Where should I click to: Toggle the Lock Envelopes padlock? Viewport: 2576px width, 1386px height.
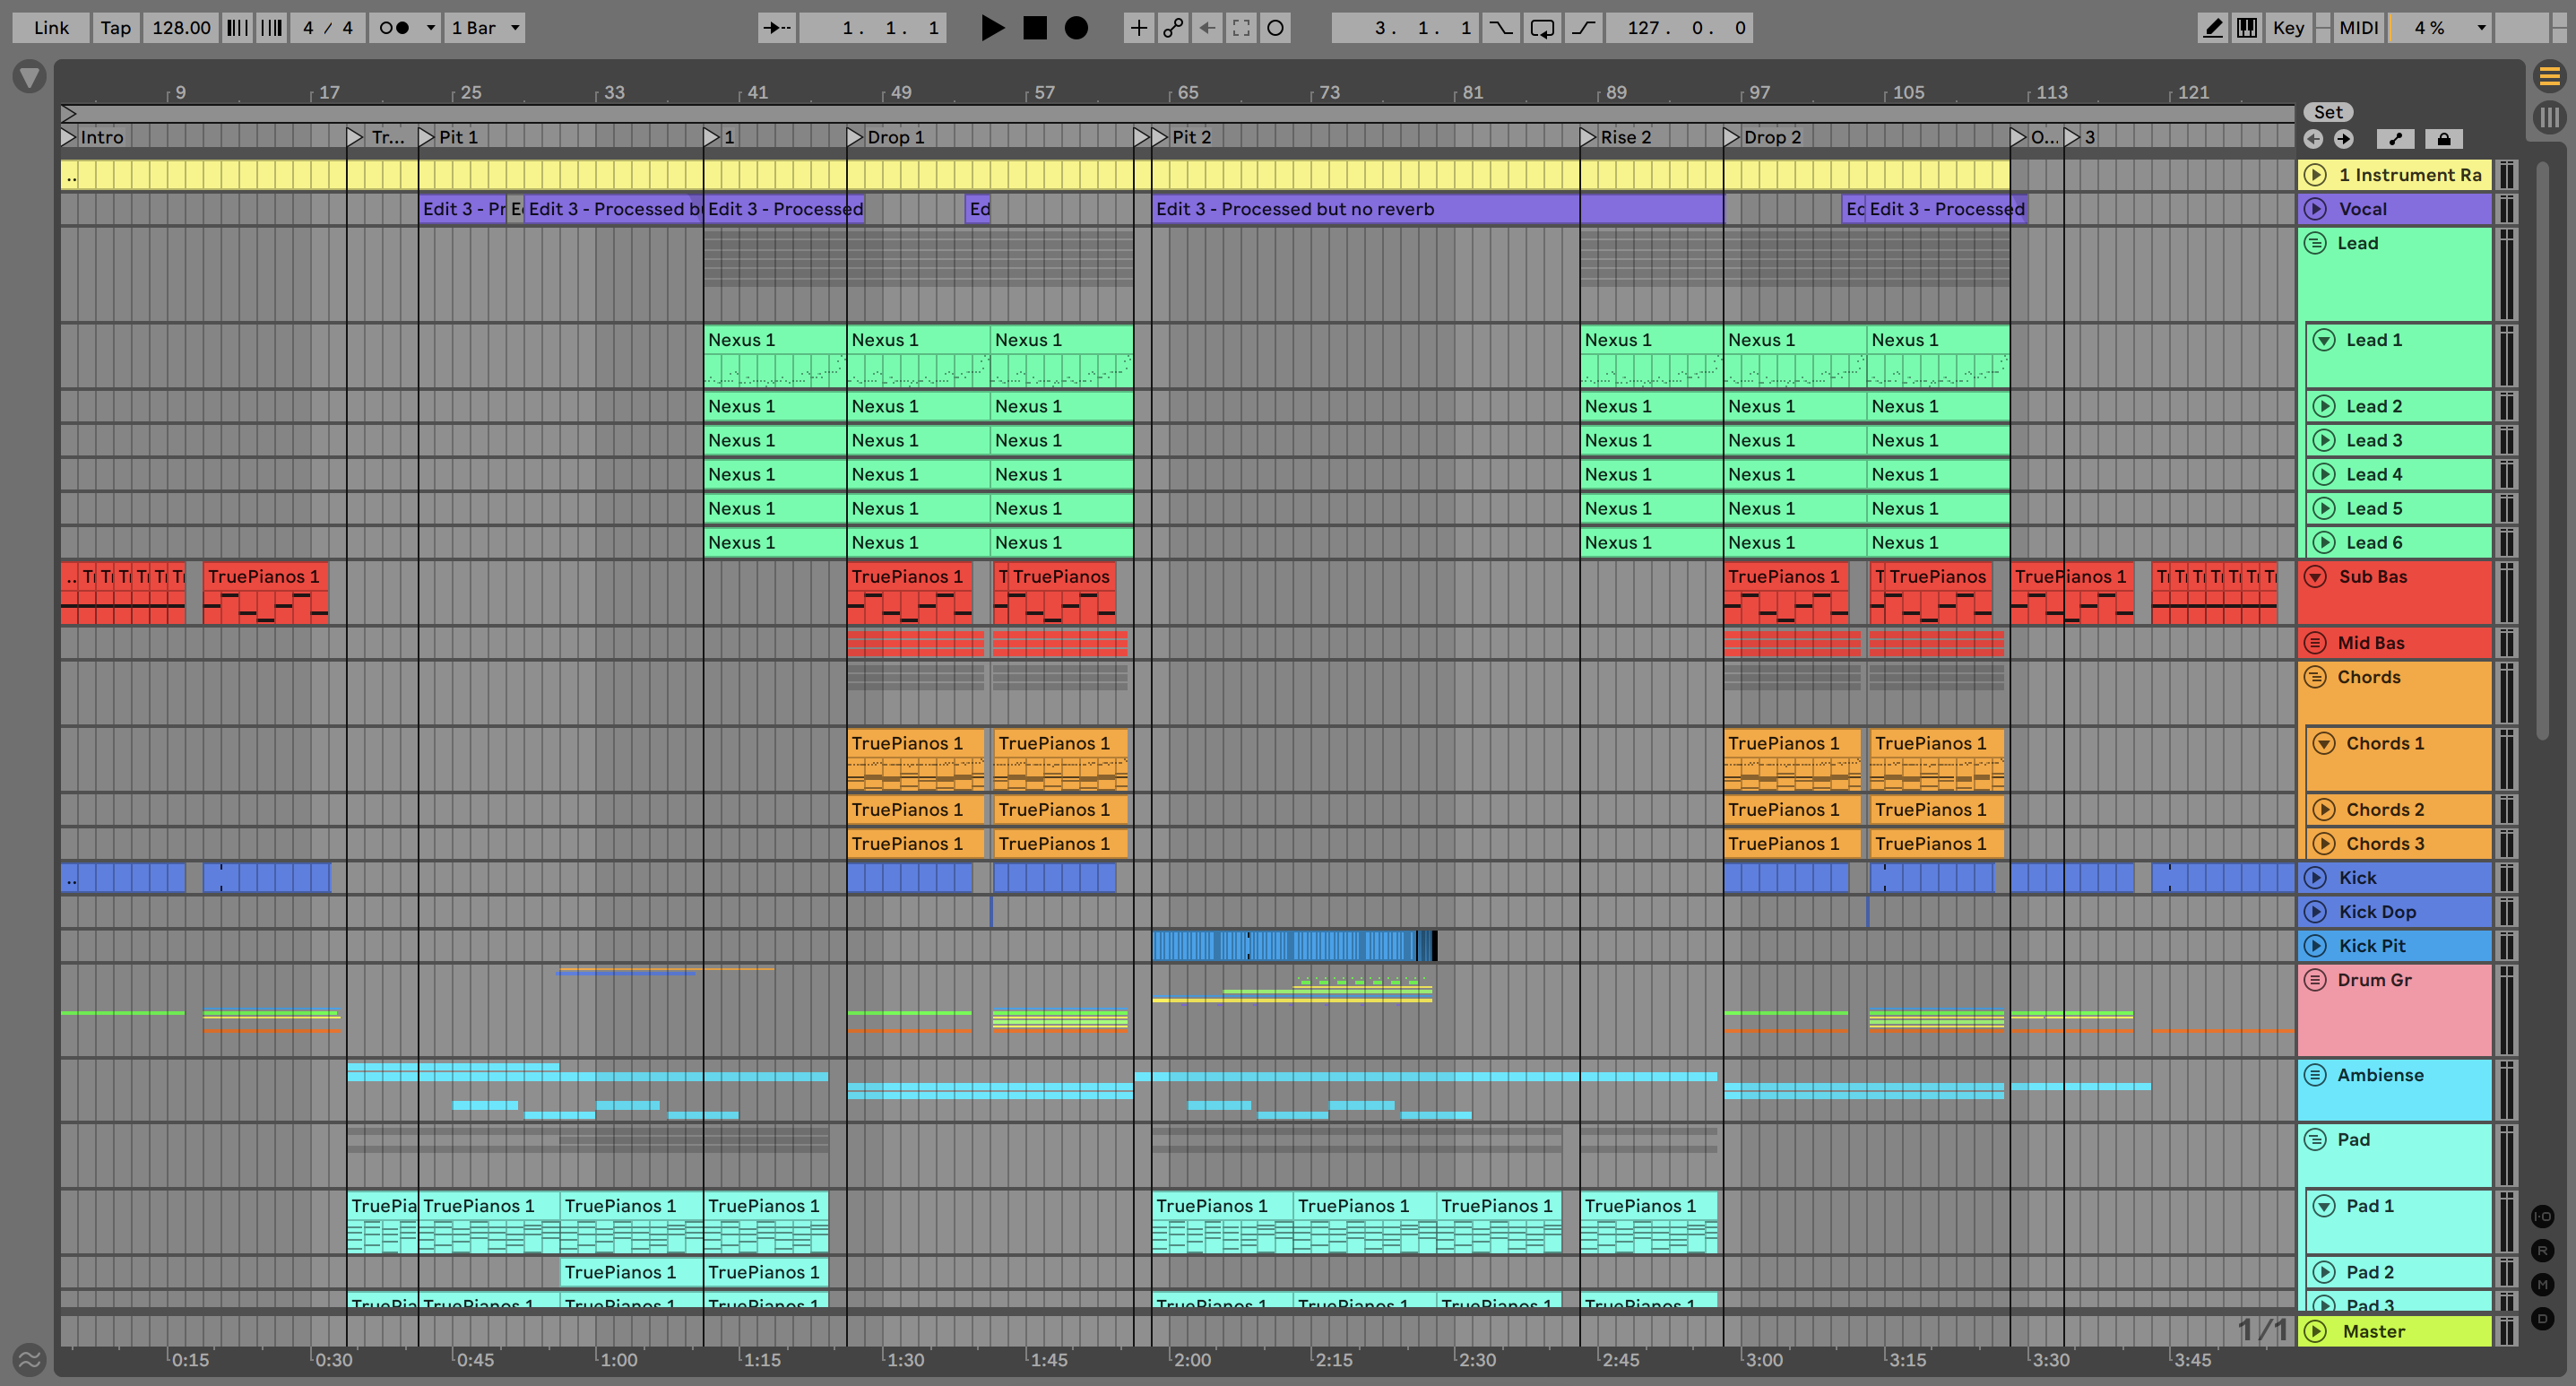pyautogui.click(x=2443, y=139)
